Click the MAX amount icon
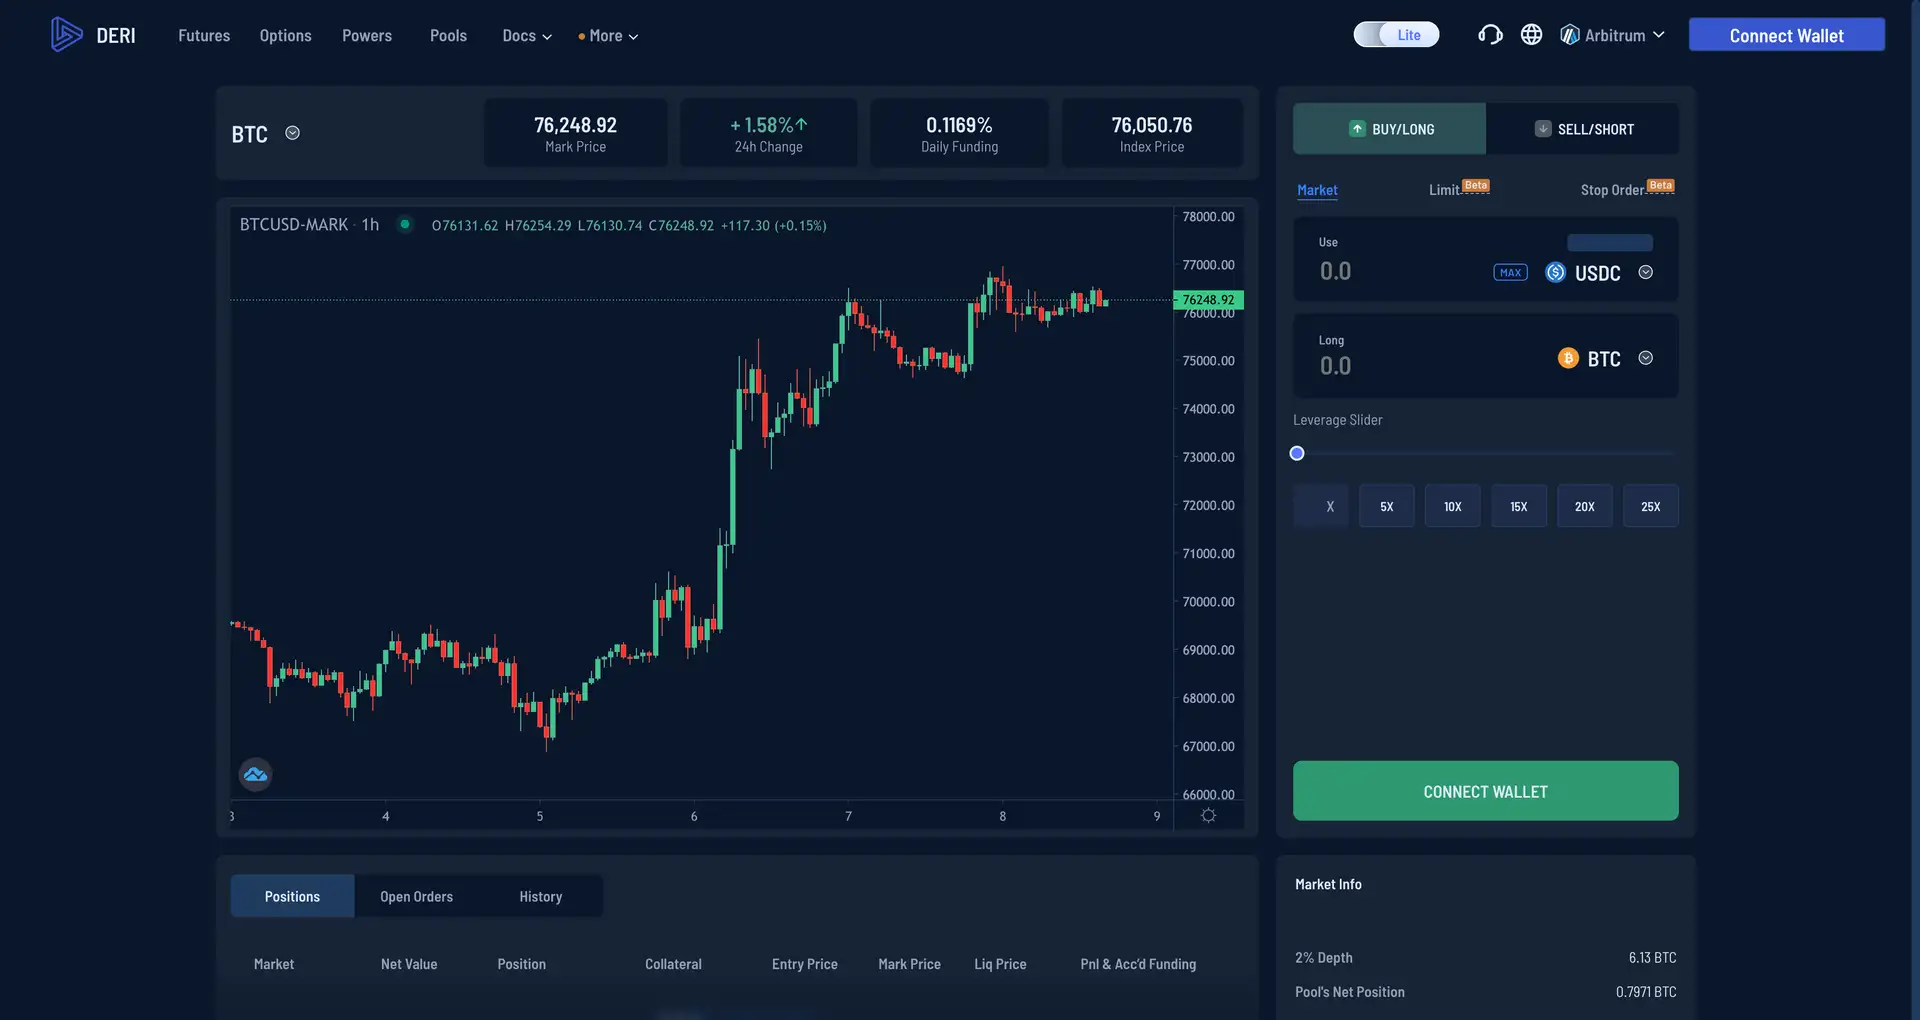The height and width of the screenshot is (1020, 1920). coord(1510,273)
